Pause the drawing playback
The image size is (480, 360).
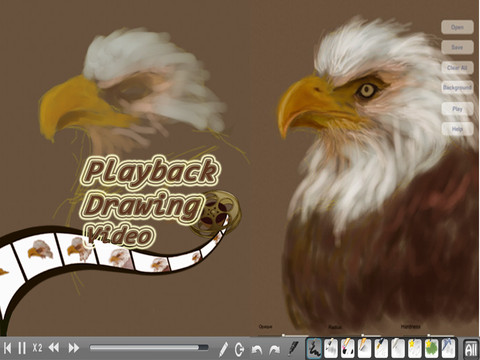22,348
